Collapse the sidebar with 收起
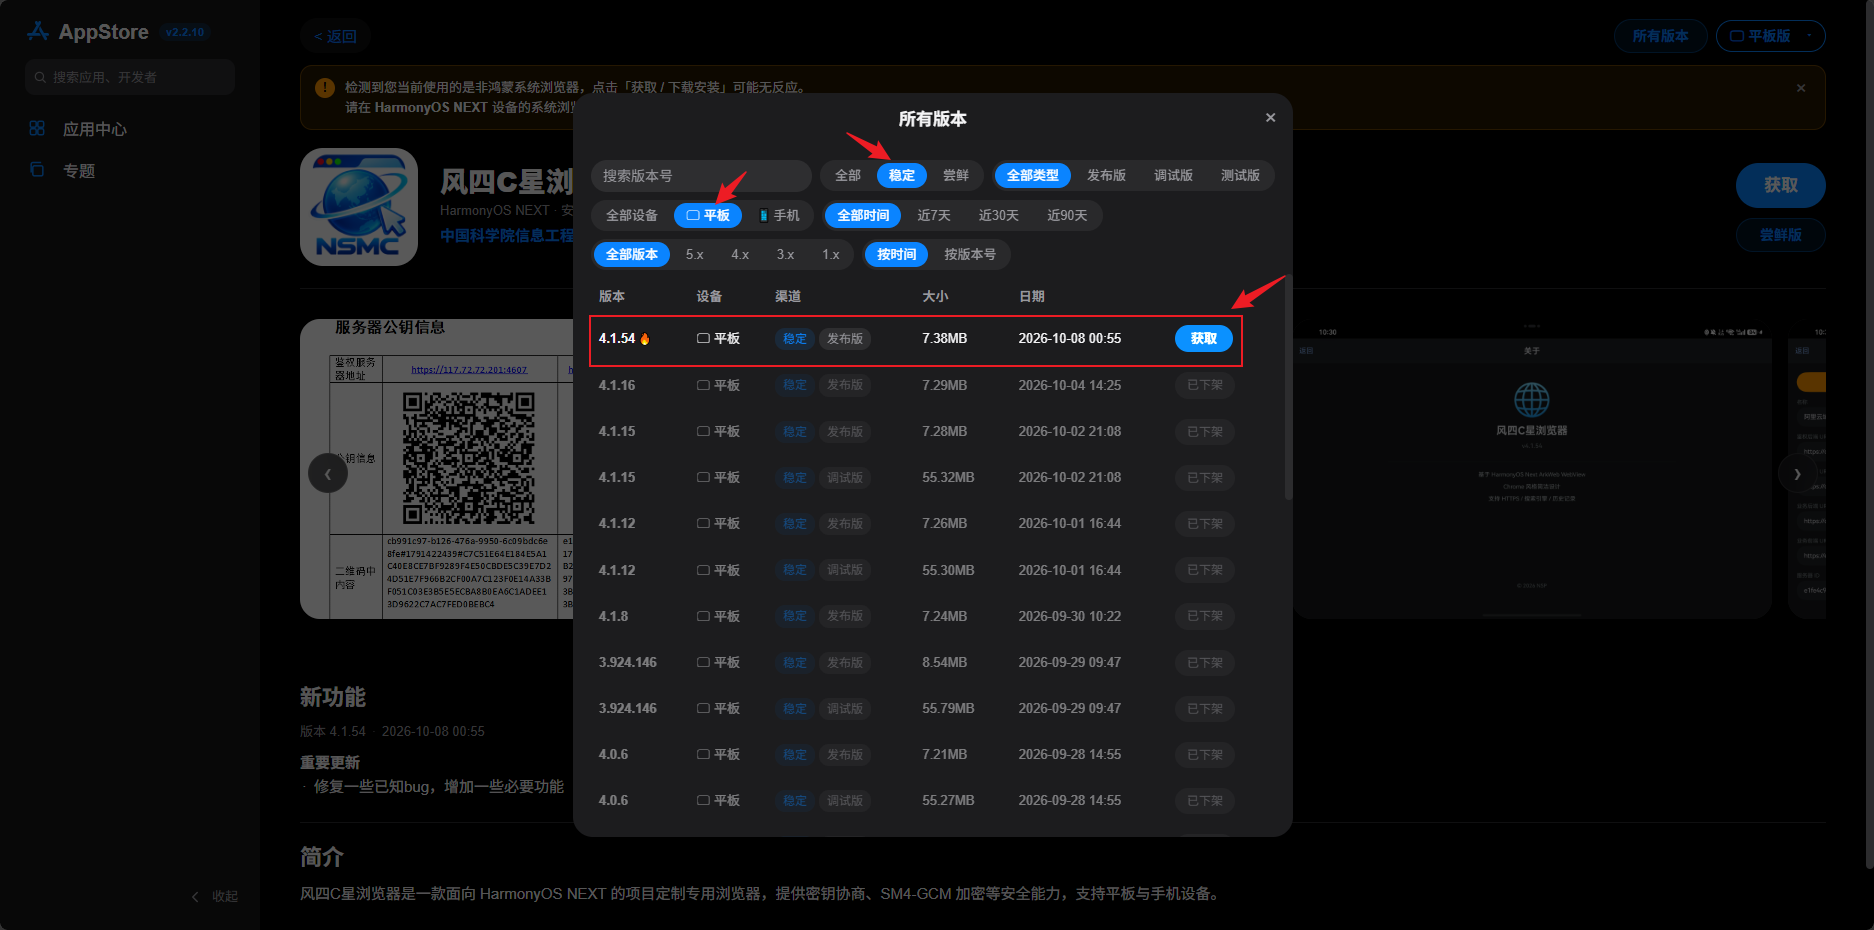The height and width of the screenshot is (930, 1874). (x=215, y=896)
